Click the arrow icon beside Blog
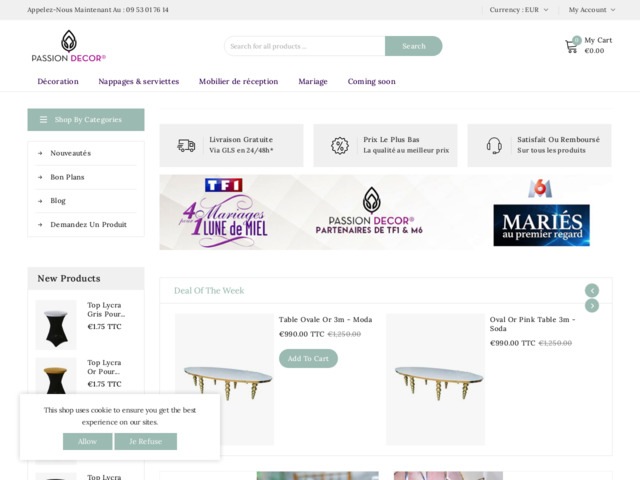The width and height of the screenshot is (640, 480). click(x=40, y=201)
